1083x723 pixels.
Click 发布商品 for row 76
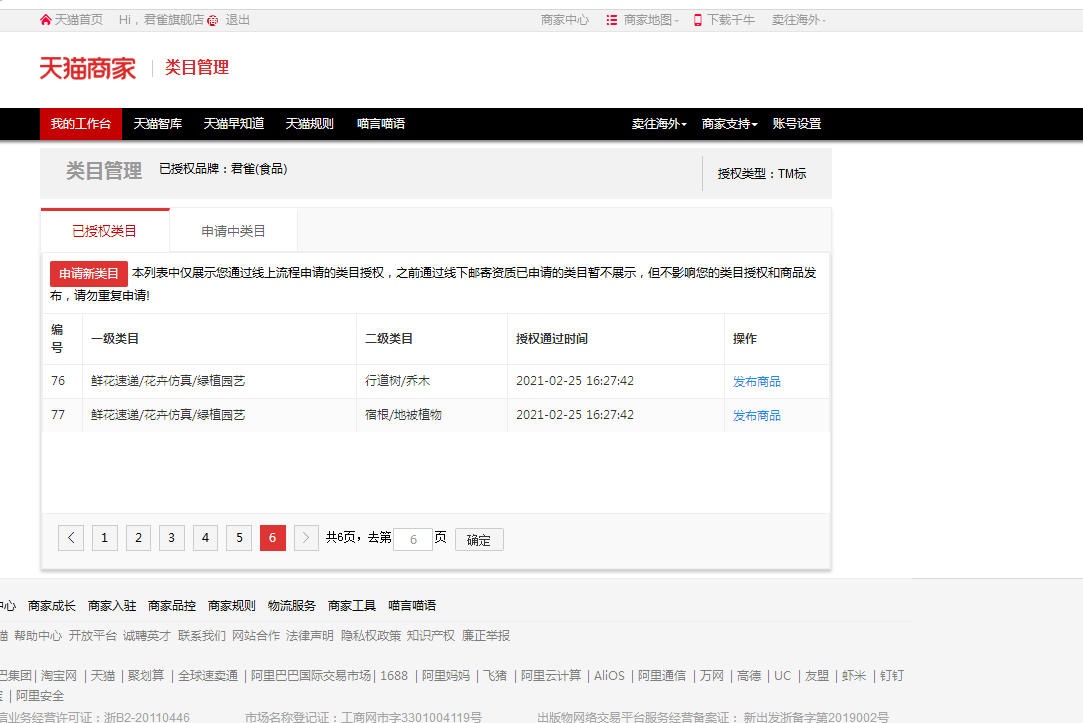click(756, 381)
